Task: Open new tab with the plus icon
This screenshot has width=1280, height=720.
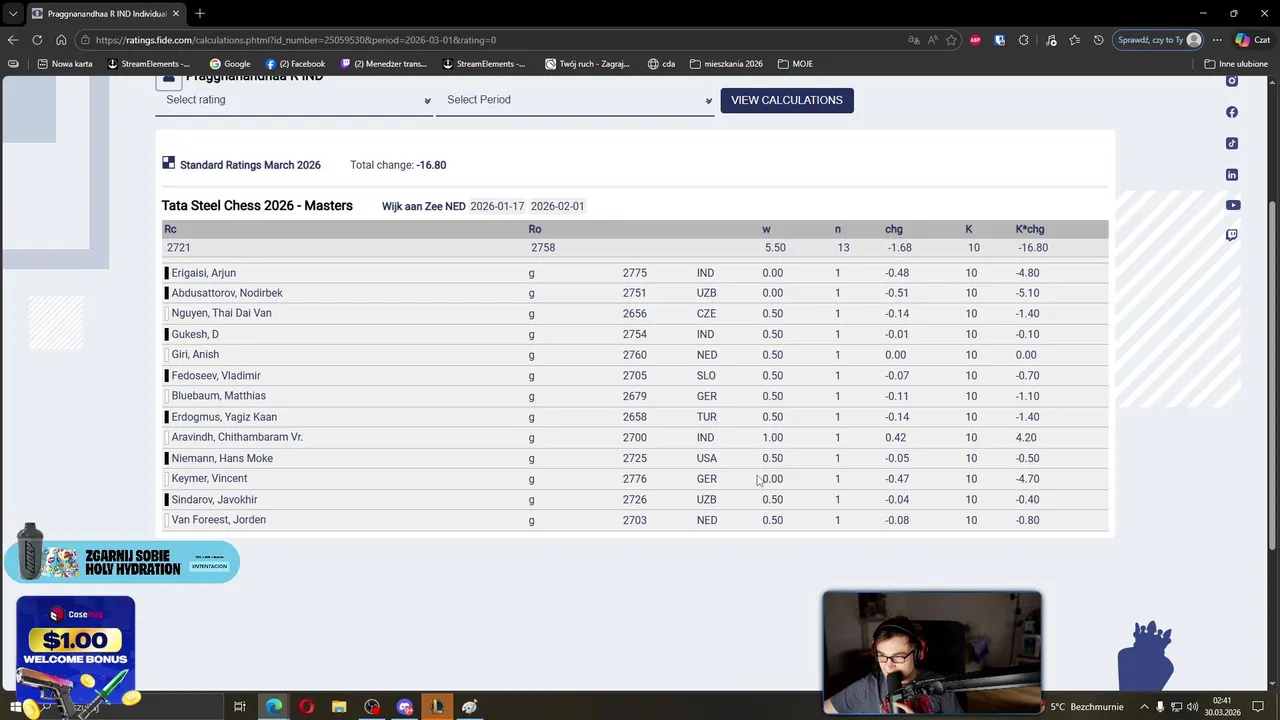Action: coord(200,13)
